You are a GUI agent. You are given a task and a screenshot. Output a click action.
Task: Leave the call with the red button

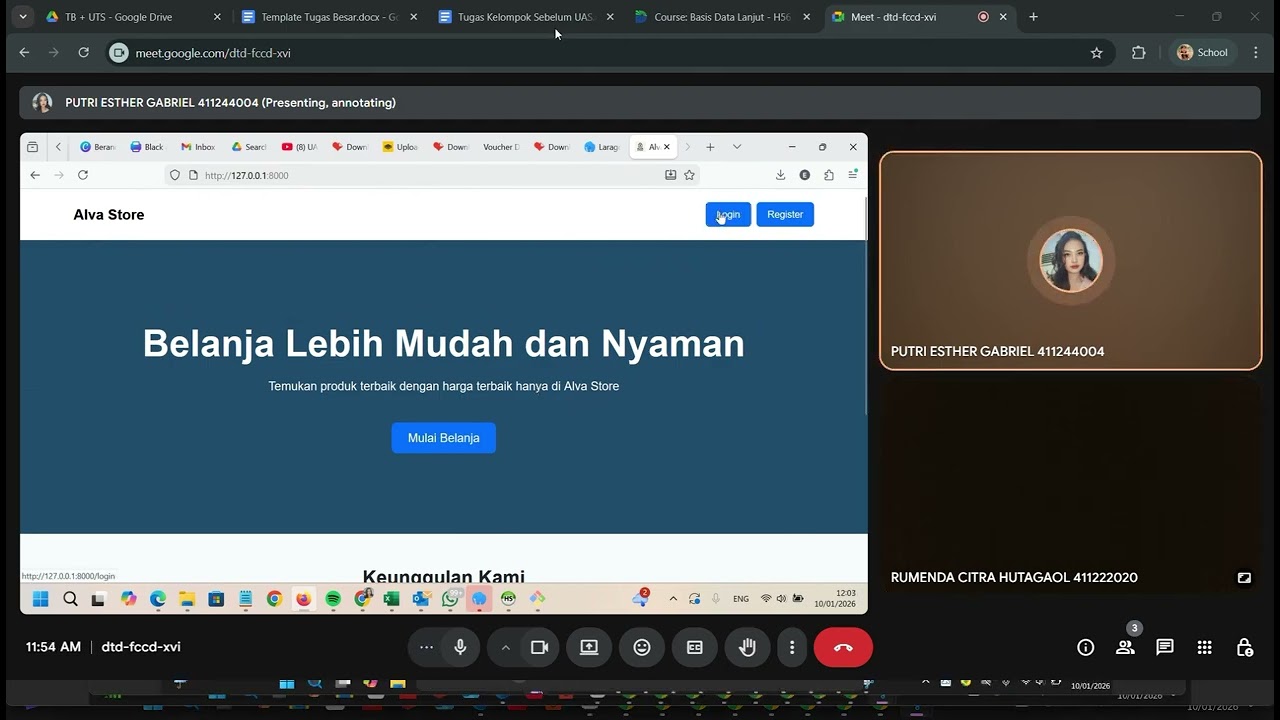tap(843, 647)
